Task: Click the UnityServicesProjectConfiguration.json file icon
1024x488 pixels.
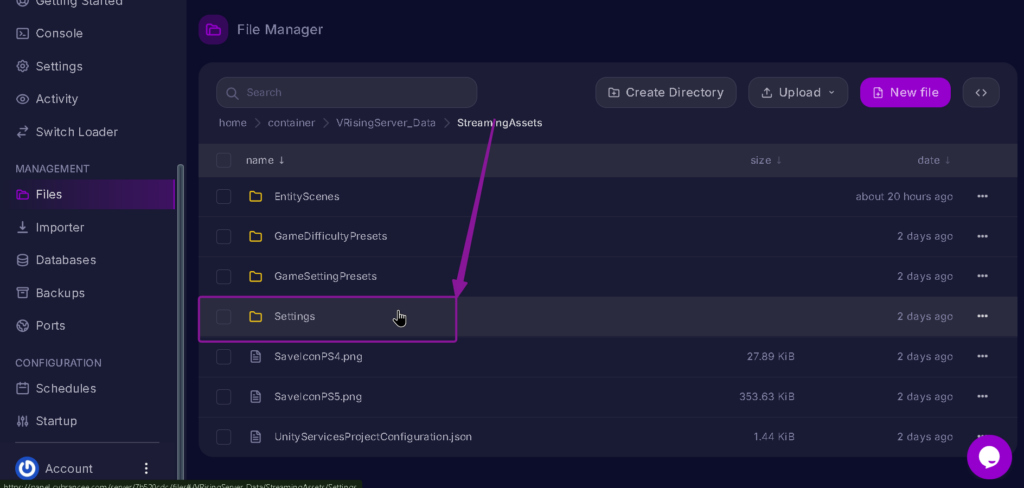Action: click(255, 436)
